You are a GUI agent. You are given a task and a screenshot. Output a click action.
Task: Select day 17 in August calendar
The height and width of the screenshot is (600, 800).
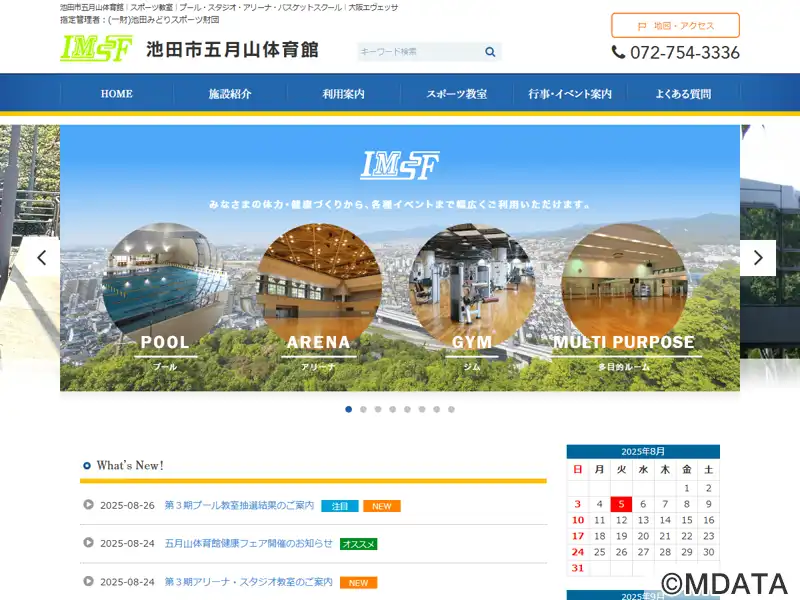pos(578,536)
